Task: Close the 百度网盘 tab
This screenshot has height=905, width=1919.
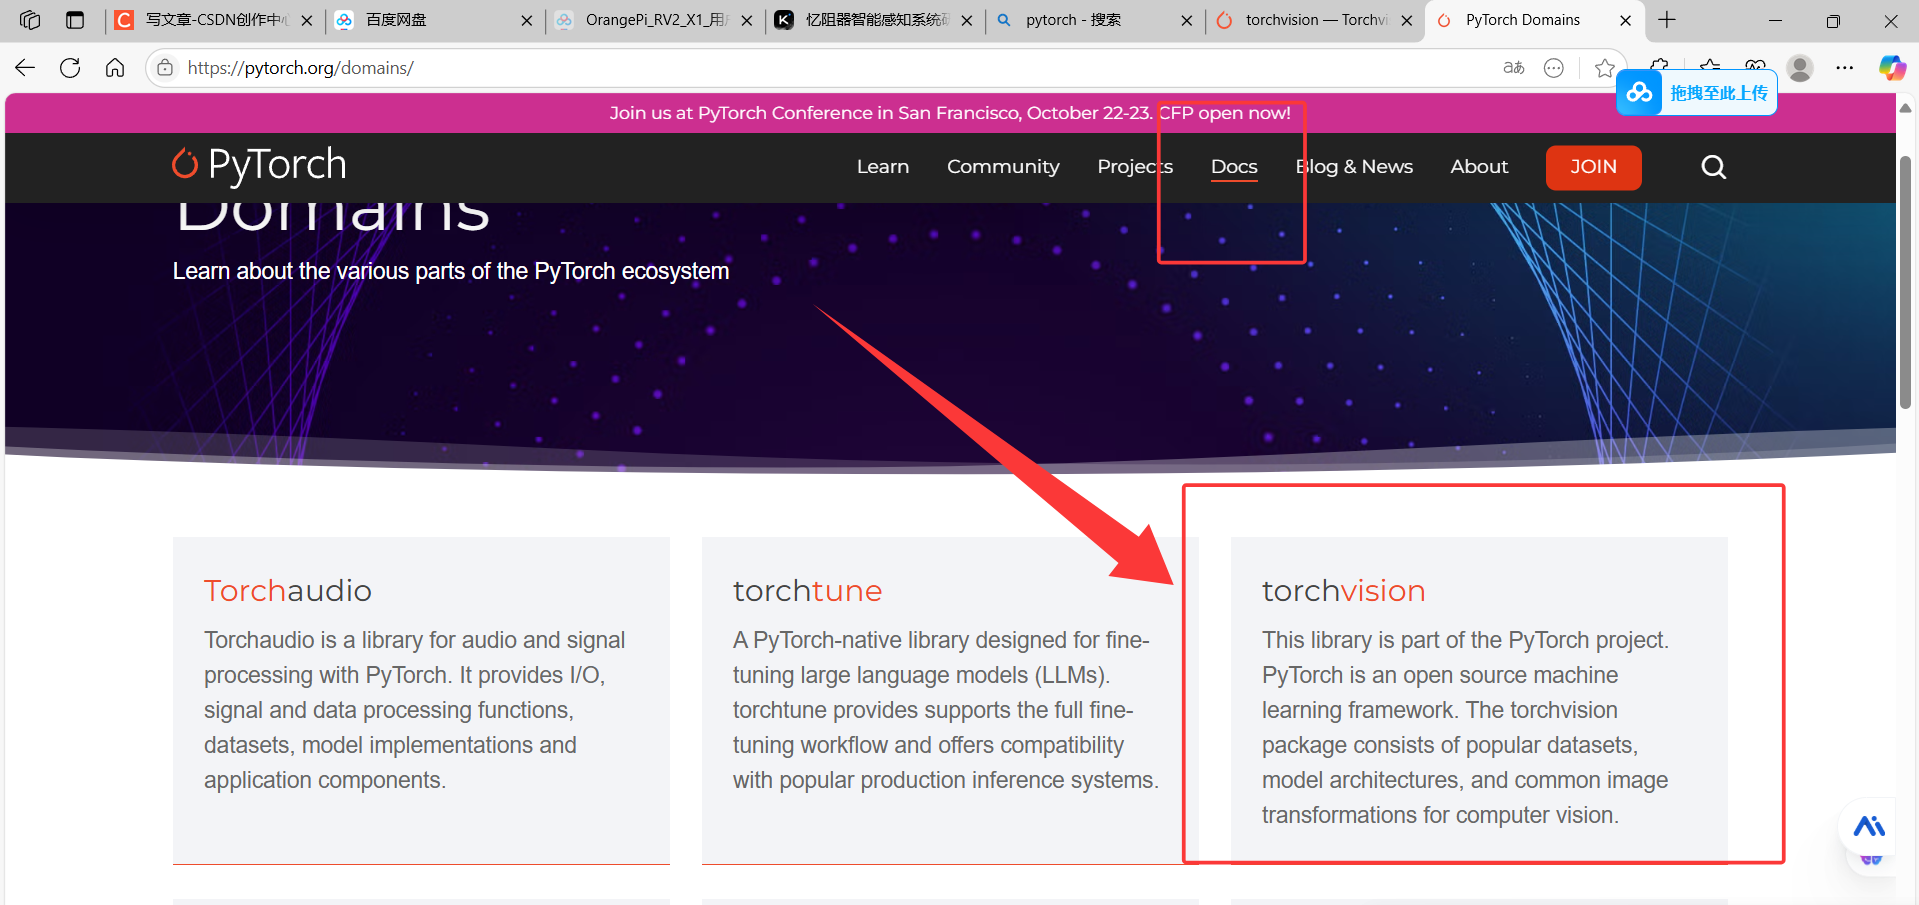Action: 527,20
